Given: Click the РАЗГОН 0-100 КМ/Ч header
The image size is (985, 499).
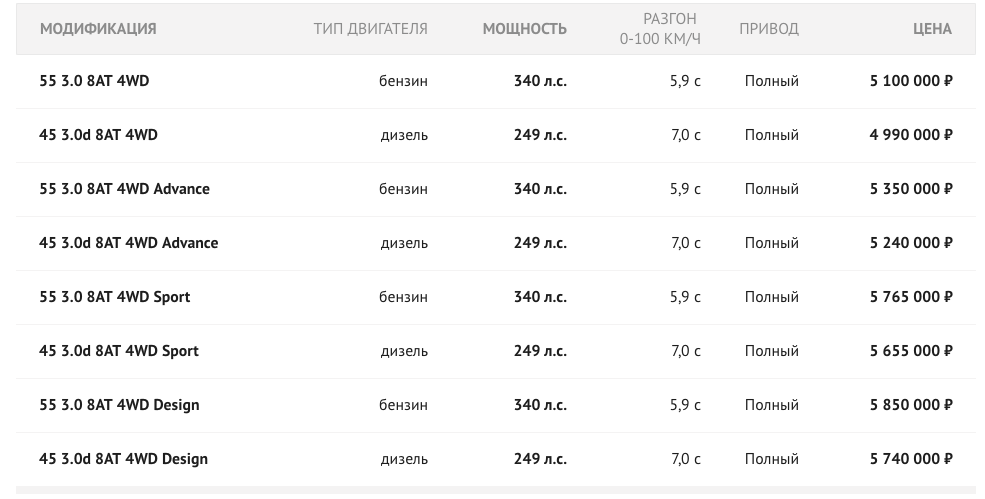Looking at the screenshot, I should point(660,29).
